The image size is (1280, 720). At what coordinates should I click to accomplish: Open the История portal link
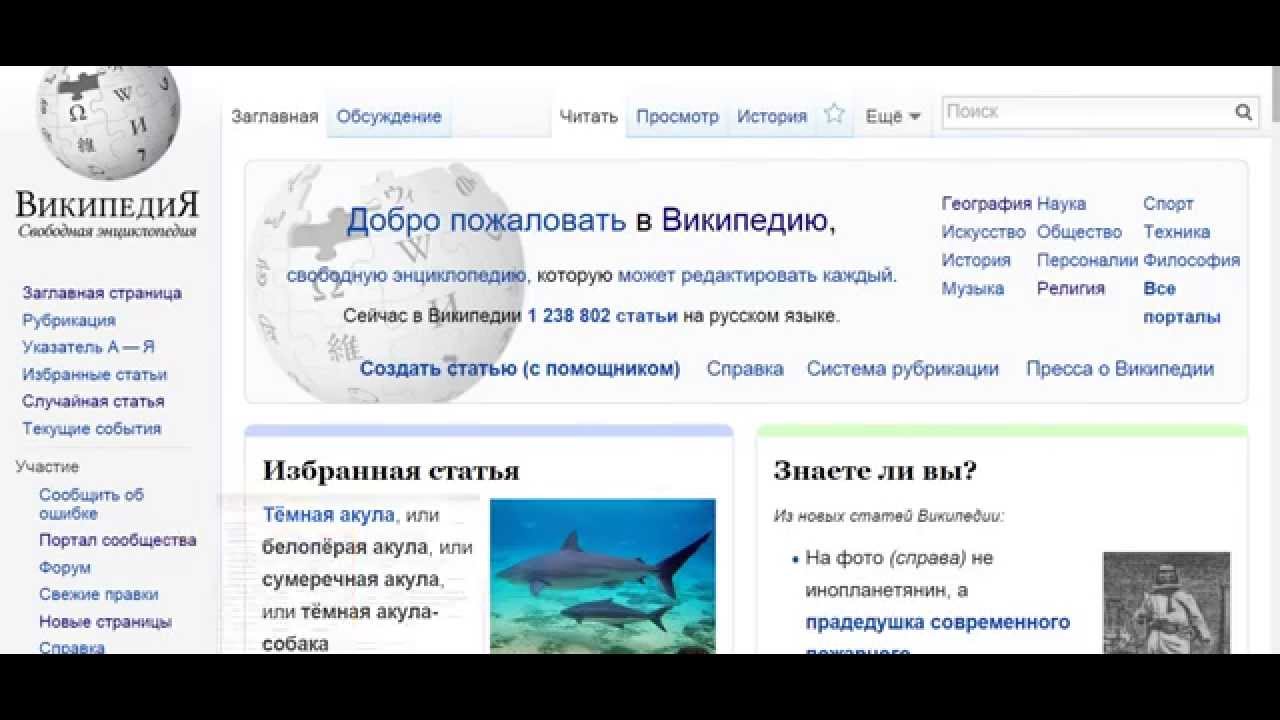coord(976,260)
